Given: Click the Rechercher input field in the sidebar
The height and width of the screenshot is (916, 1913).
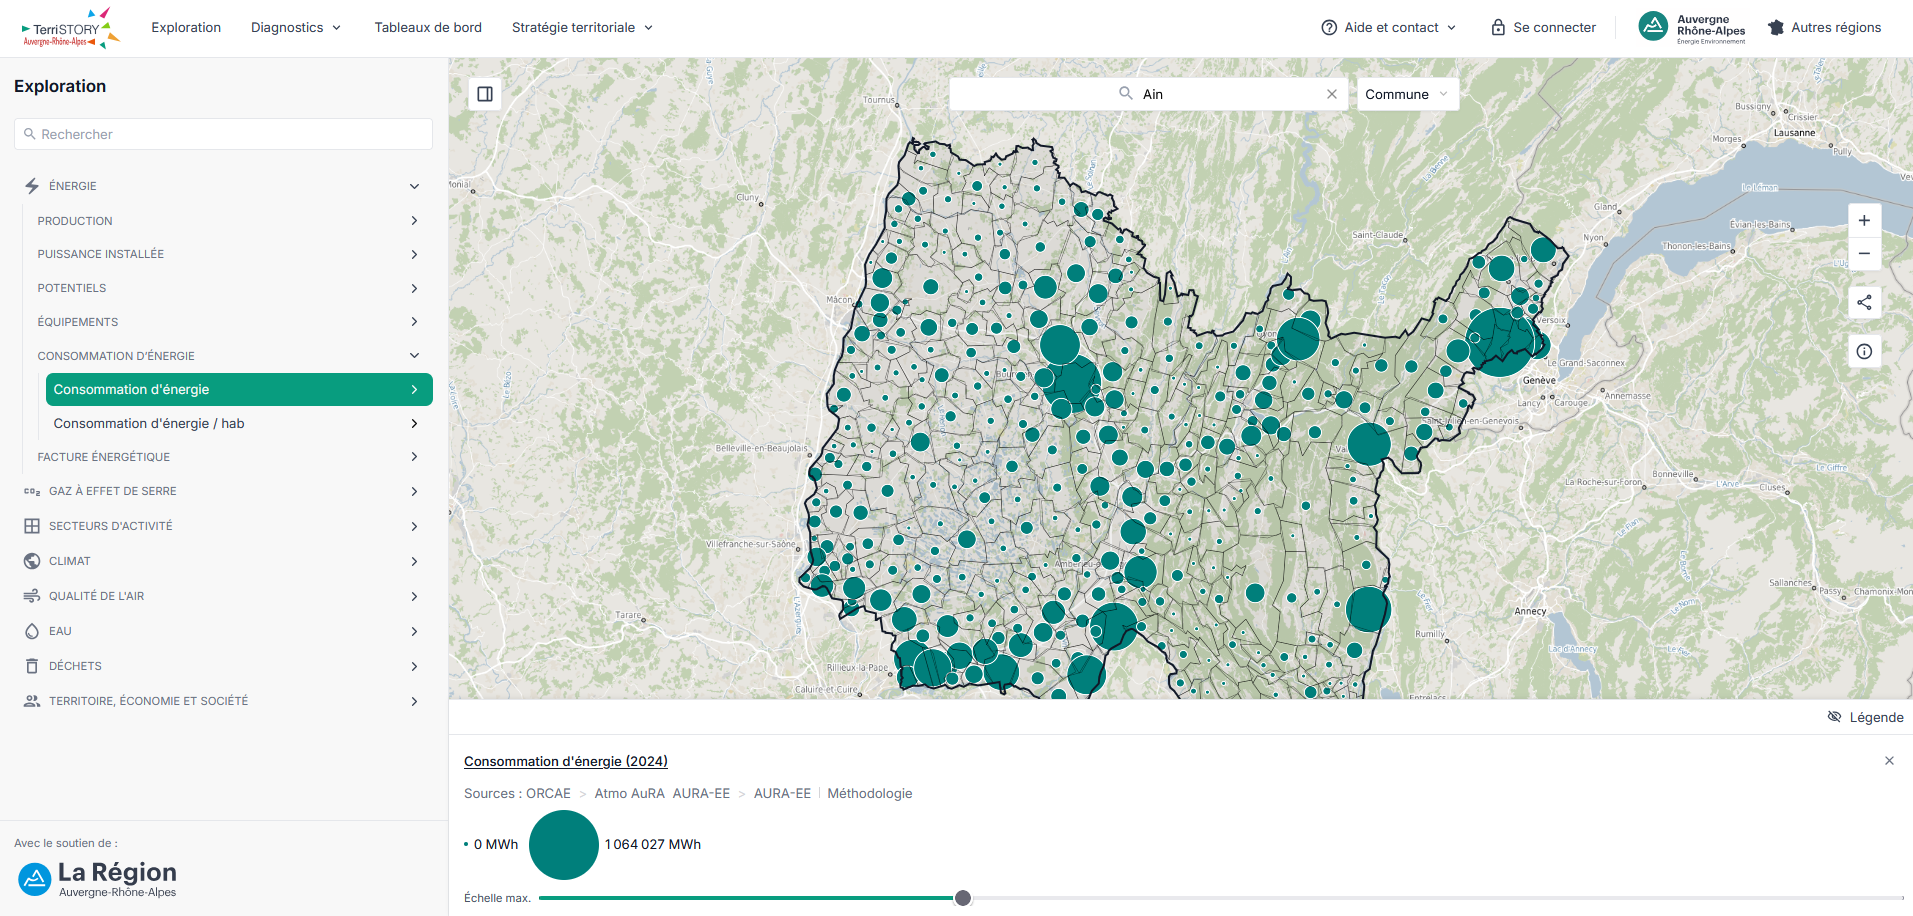Looking at the screenshot, I should tap(223, 134).
